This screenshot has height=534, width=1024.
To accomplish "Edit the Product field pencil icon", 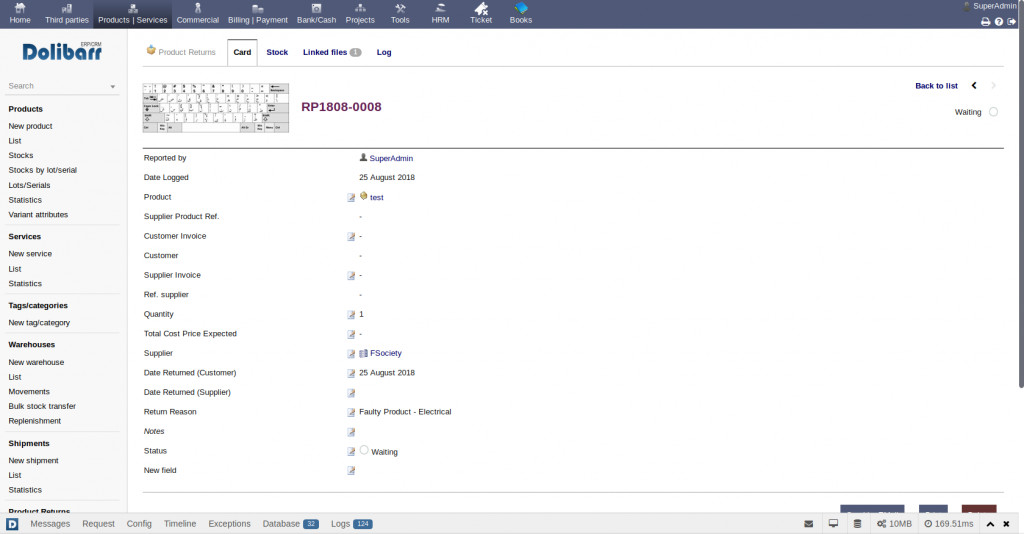I will tap(351, 197).
